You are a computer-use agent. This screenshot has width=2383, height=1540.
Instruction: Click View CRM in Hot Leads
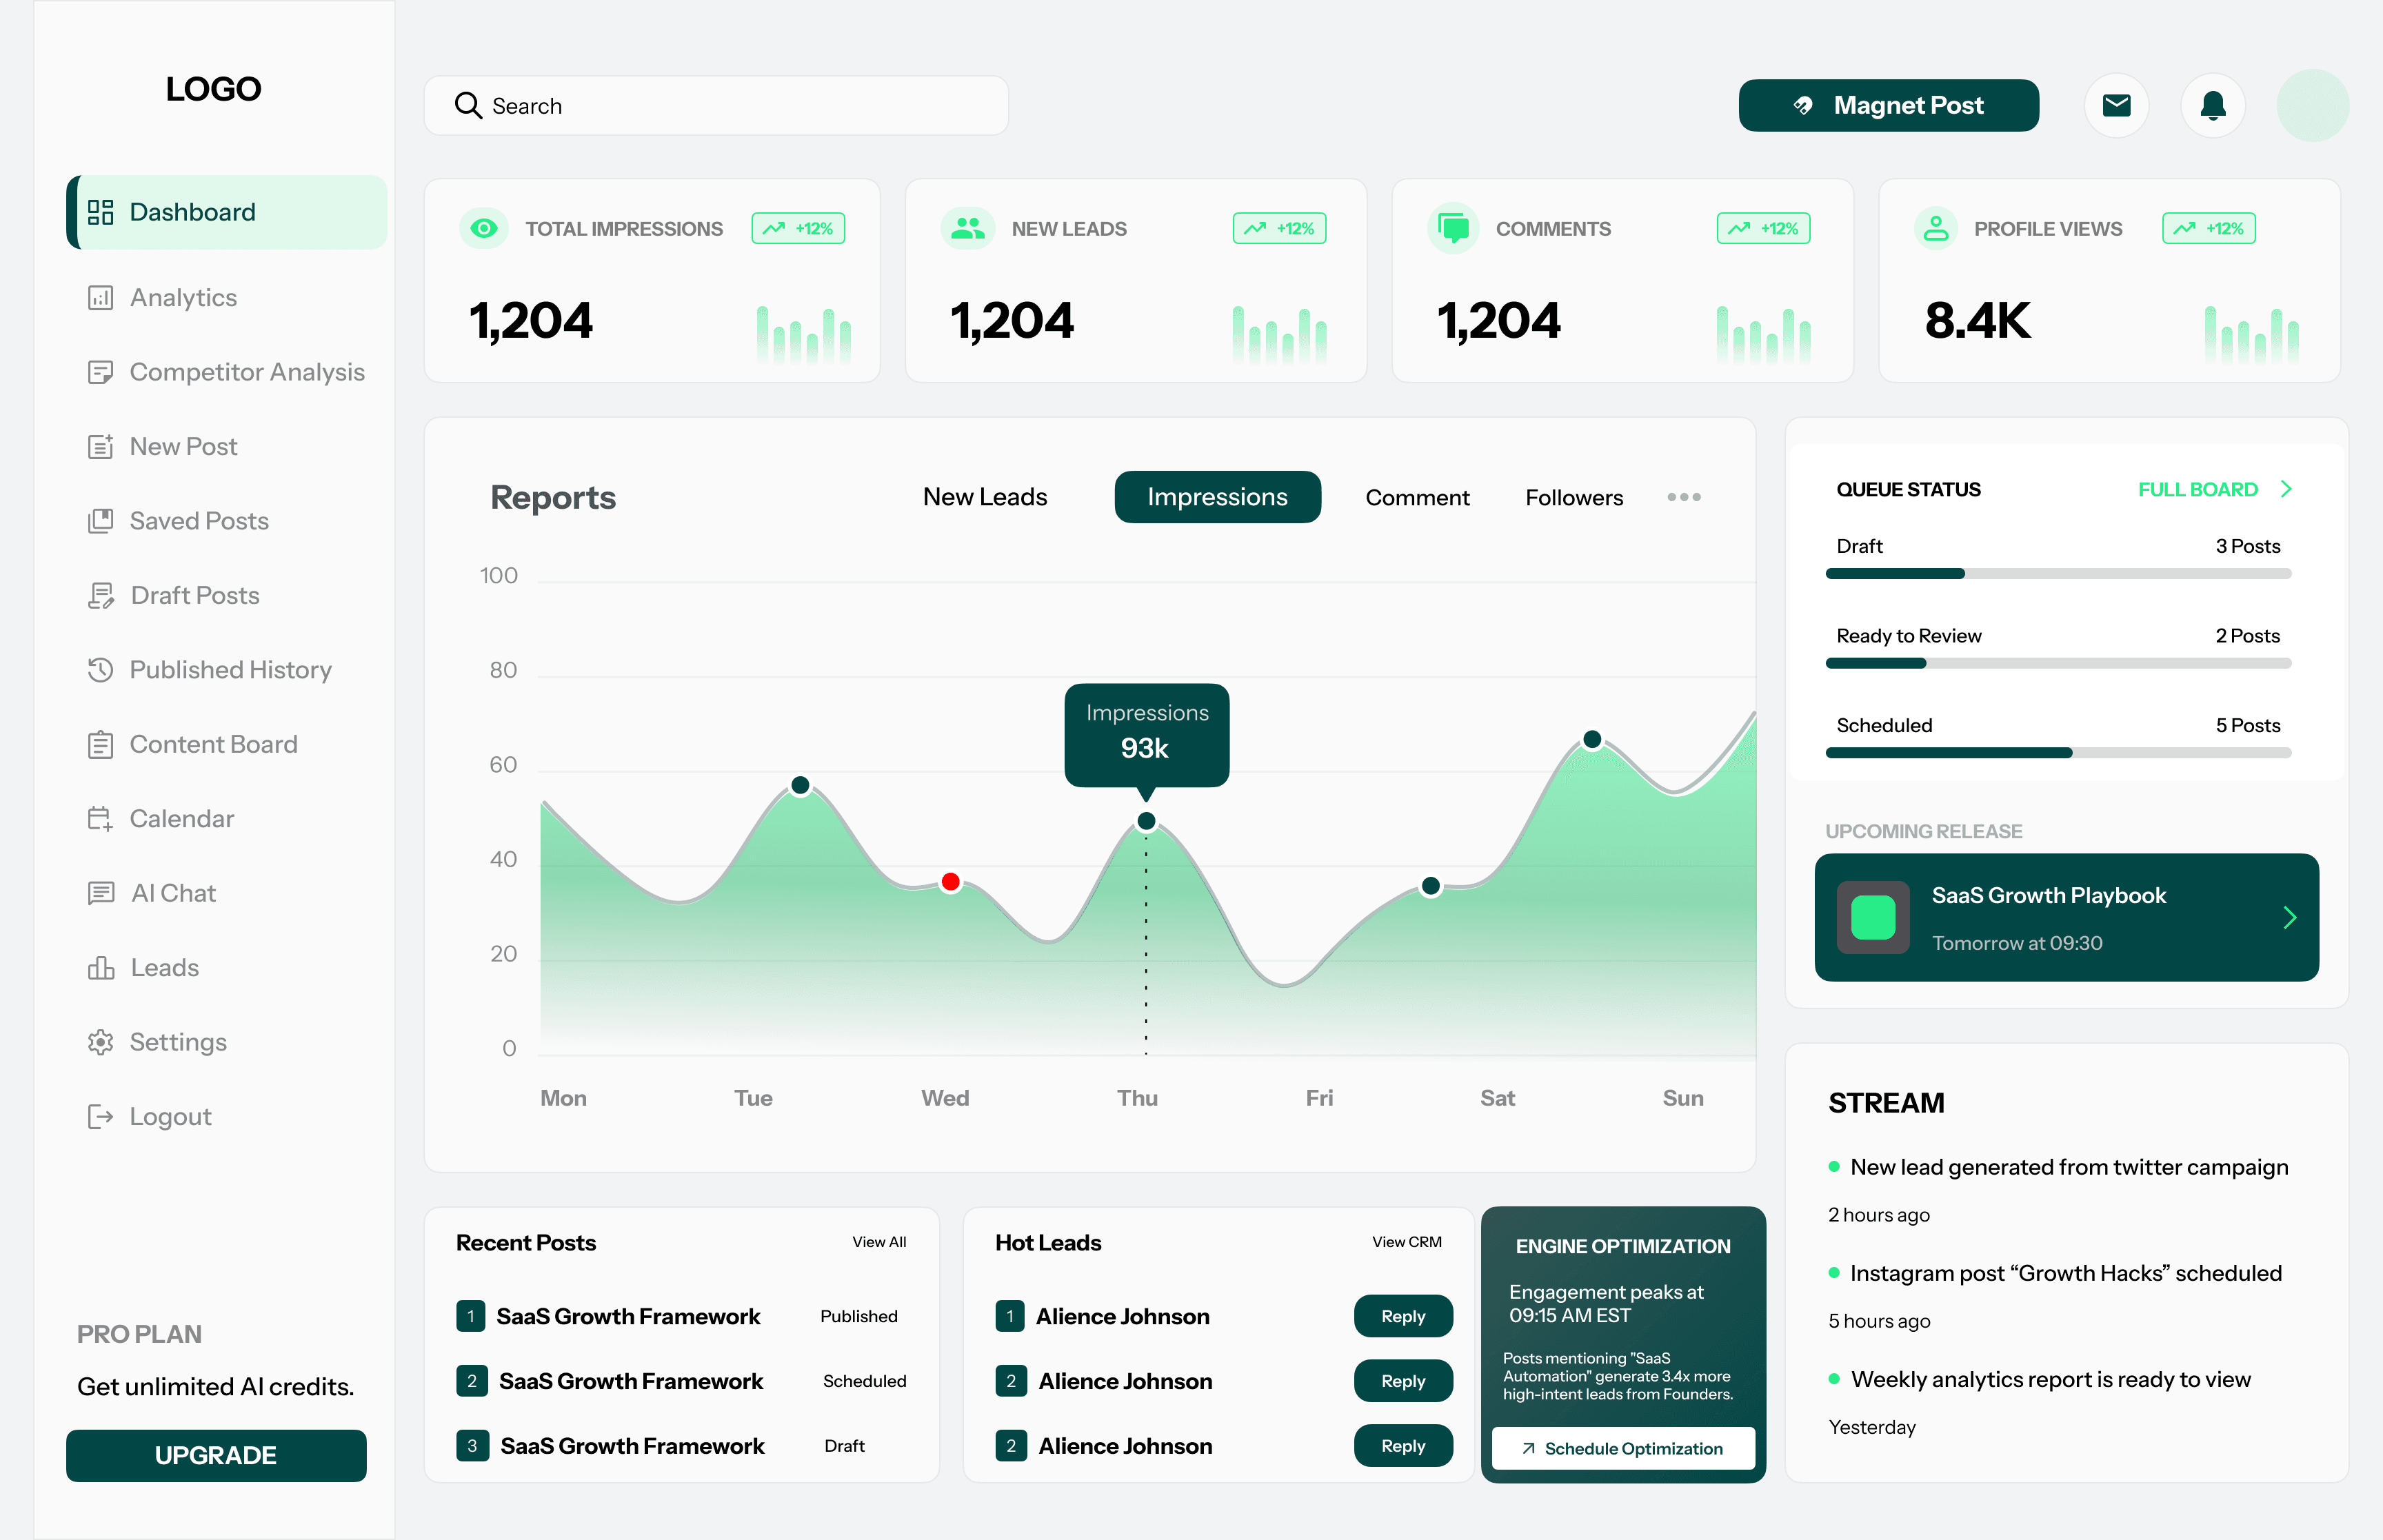(x=1407, y=1242)
